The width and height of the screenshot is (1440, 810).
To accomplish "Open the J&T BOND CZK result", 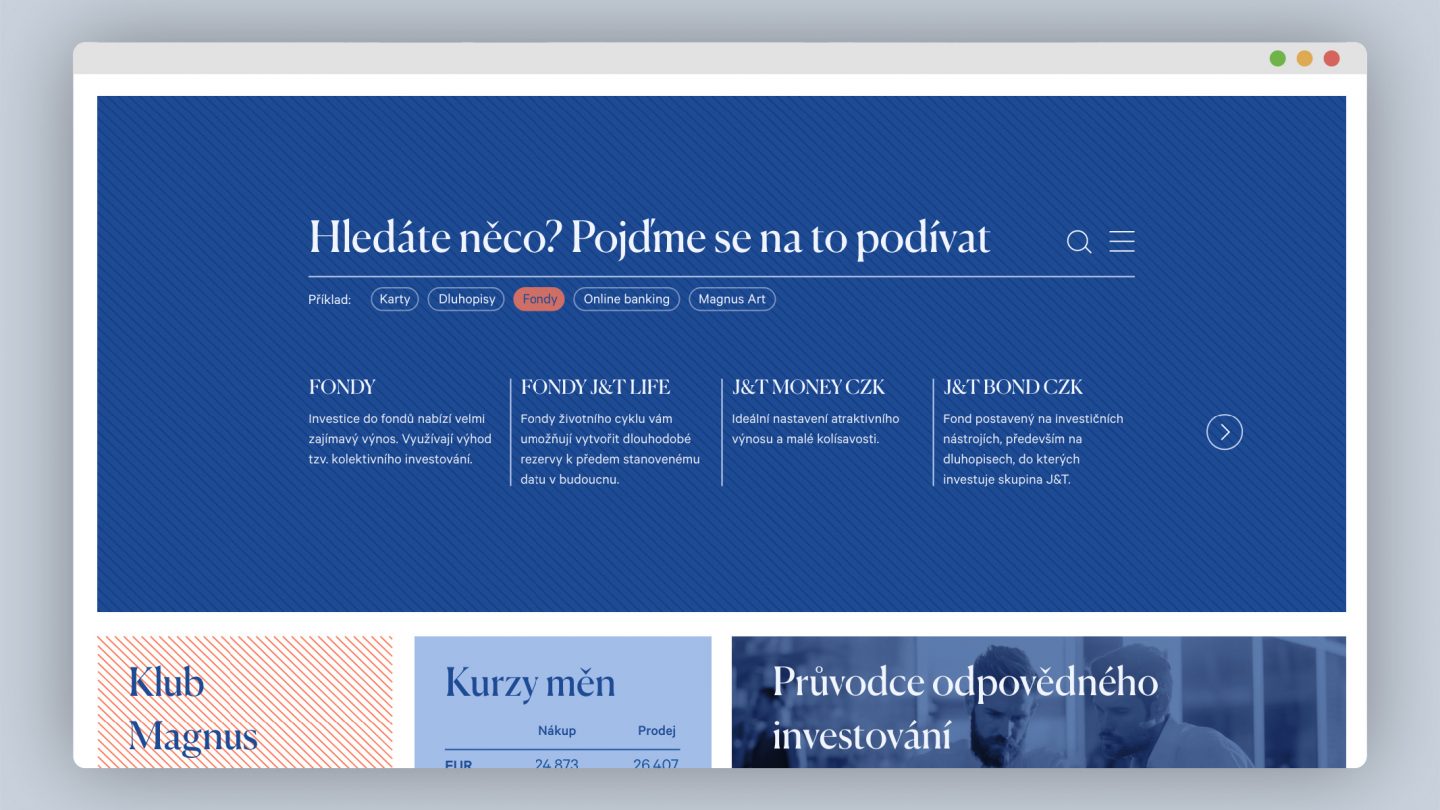I will 1013,387.
